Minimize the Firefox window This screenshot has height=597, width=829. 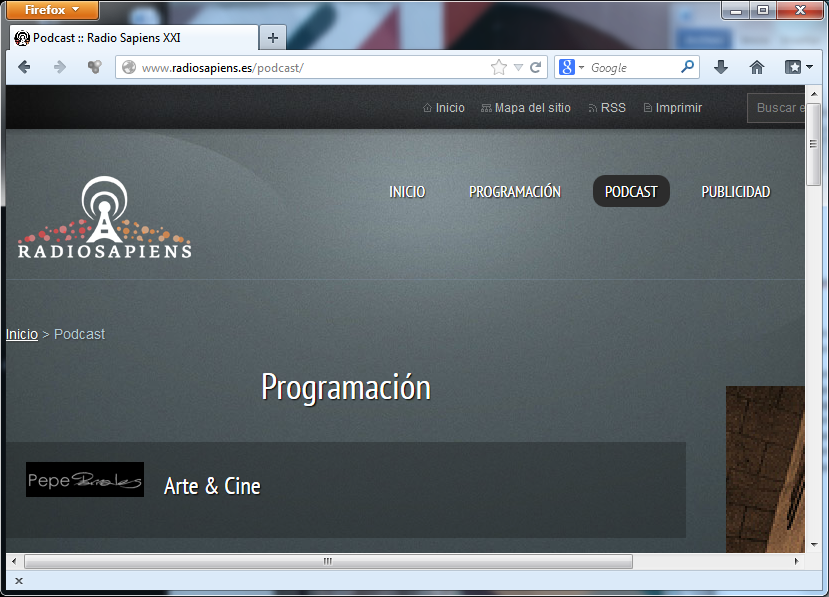736,10
